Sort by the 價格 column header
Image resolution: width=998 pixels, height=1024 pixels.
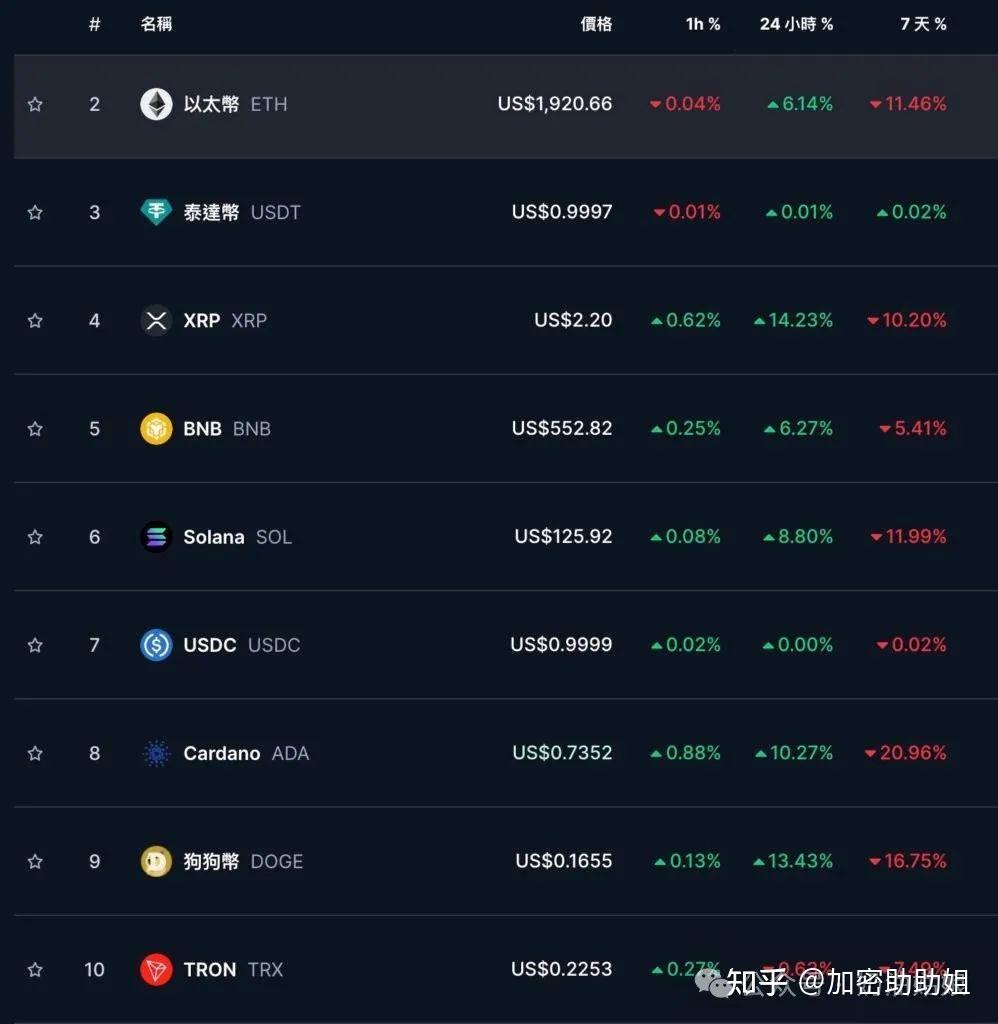(x=596, y=24)
